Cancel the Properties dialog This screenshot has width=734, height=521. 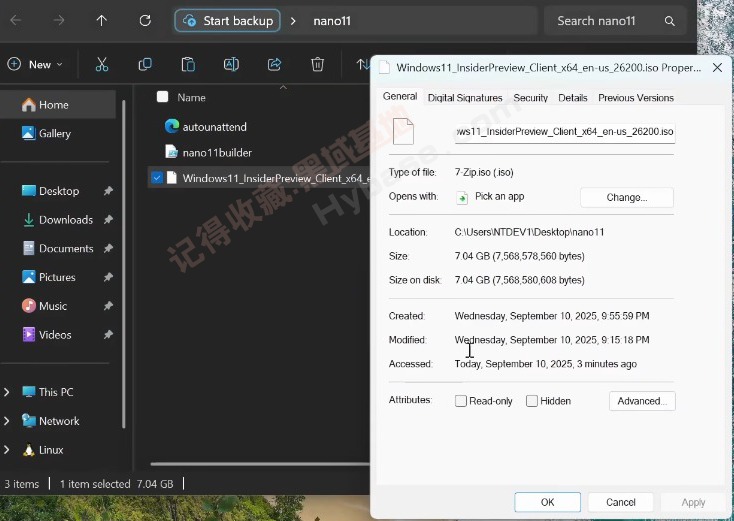621,502
